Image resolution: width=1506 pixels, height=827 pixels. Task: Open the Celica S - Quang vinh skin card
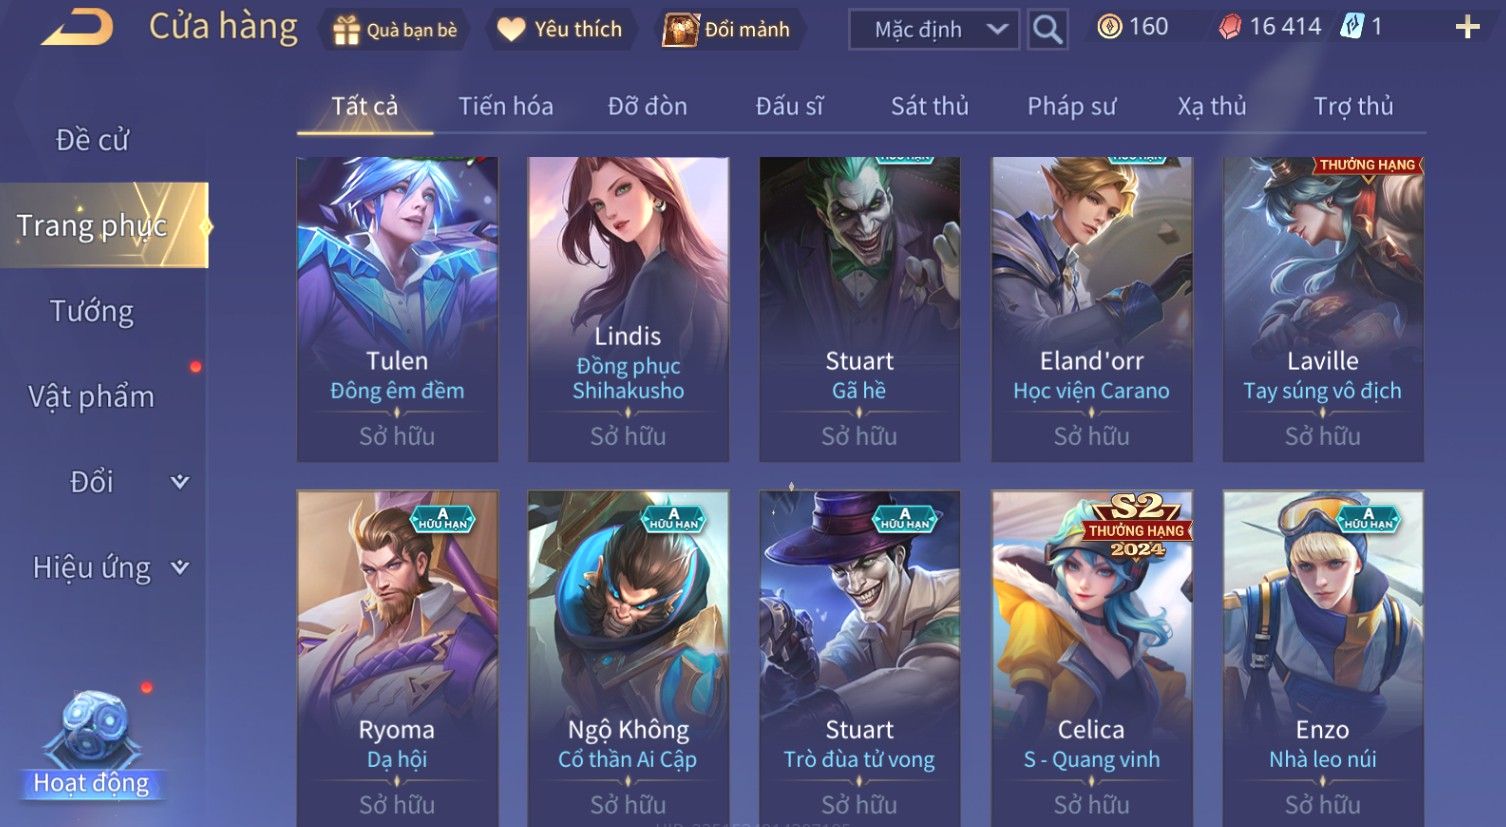point(1091,658)
